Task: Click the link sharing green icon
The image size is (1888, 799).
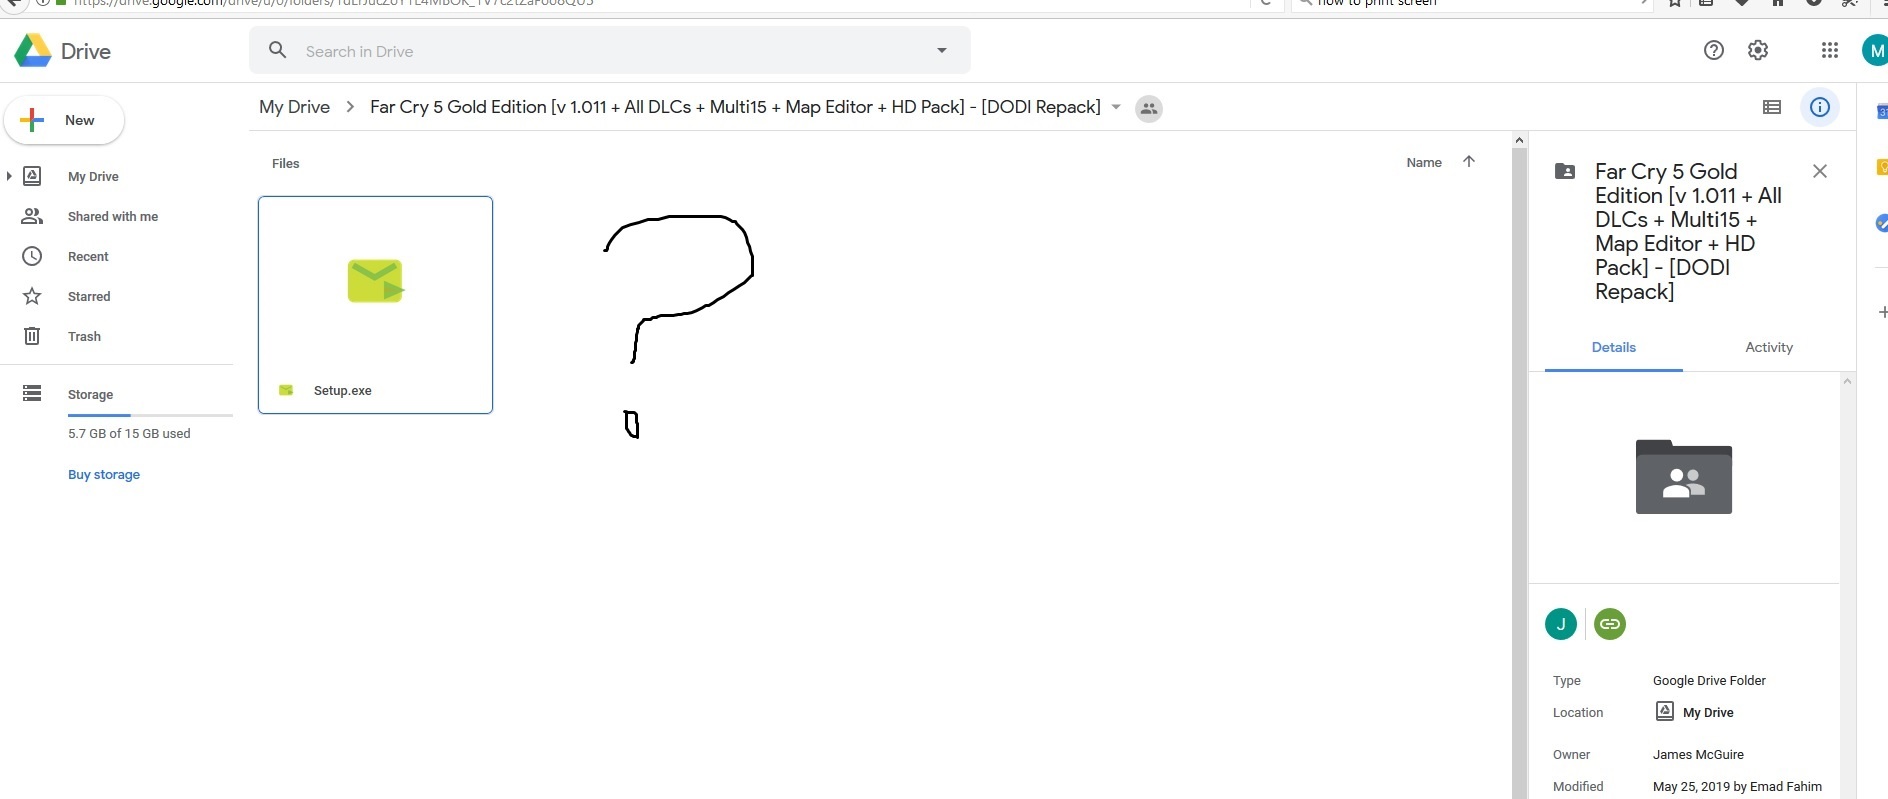Action: 1609,624
